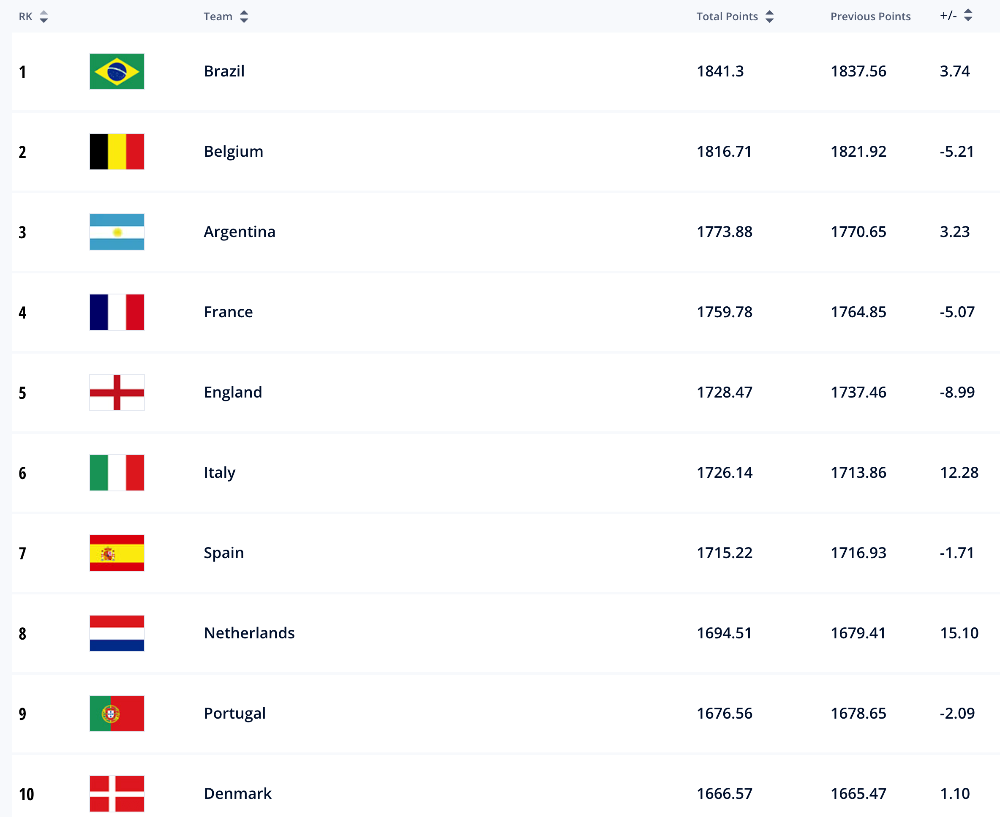The image size is (1000, 817).
Task: Click the Previous Points column header
Action: pyautogui.click(x=870, y=17)
